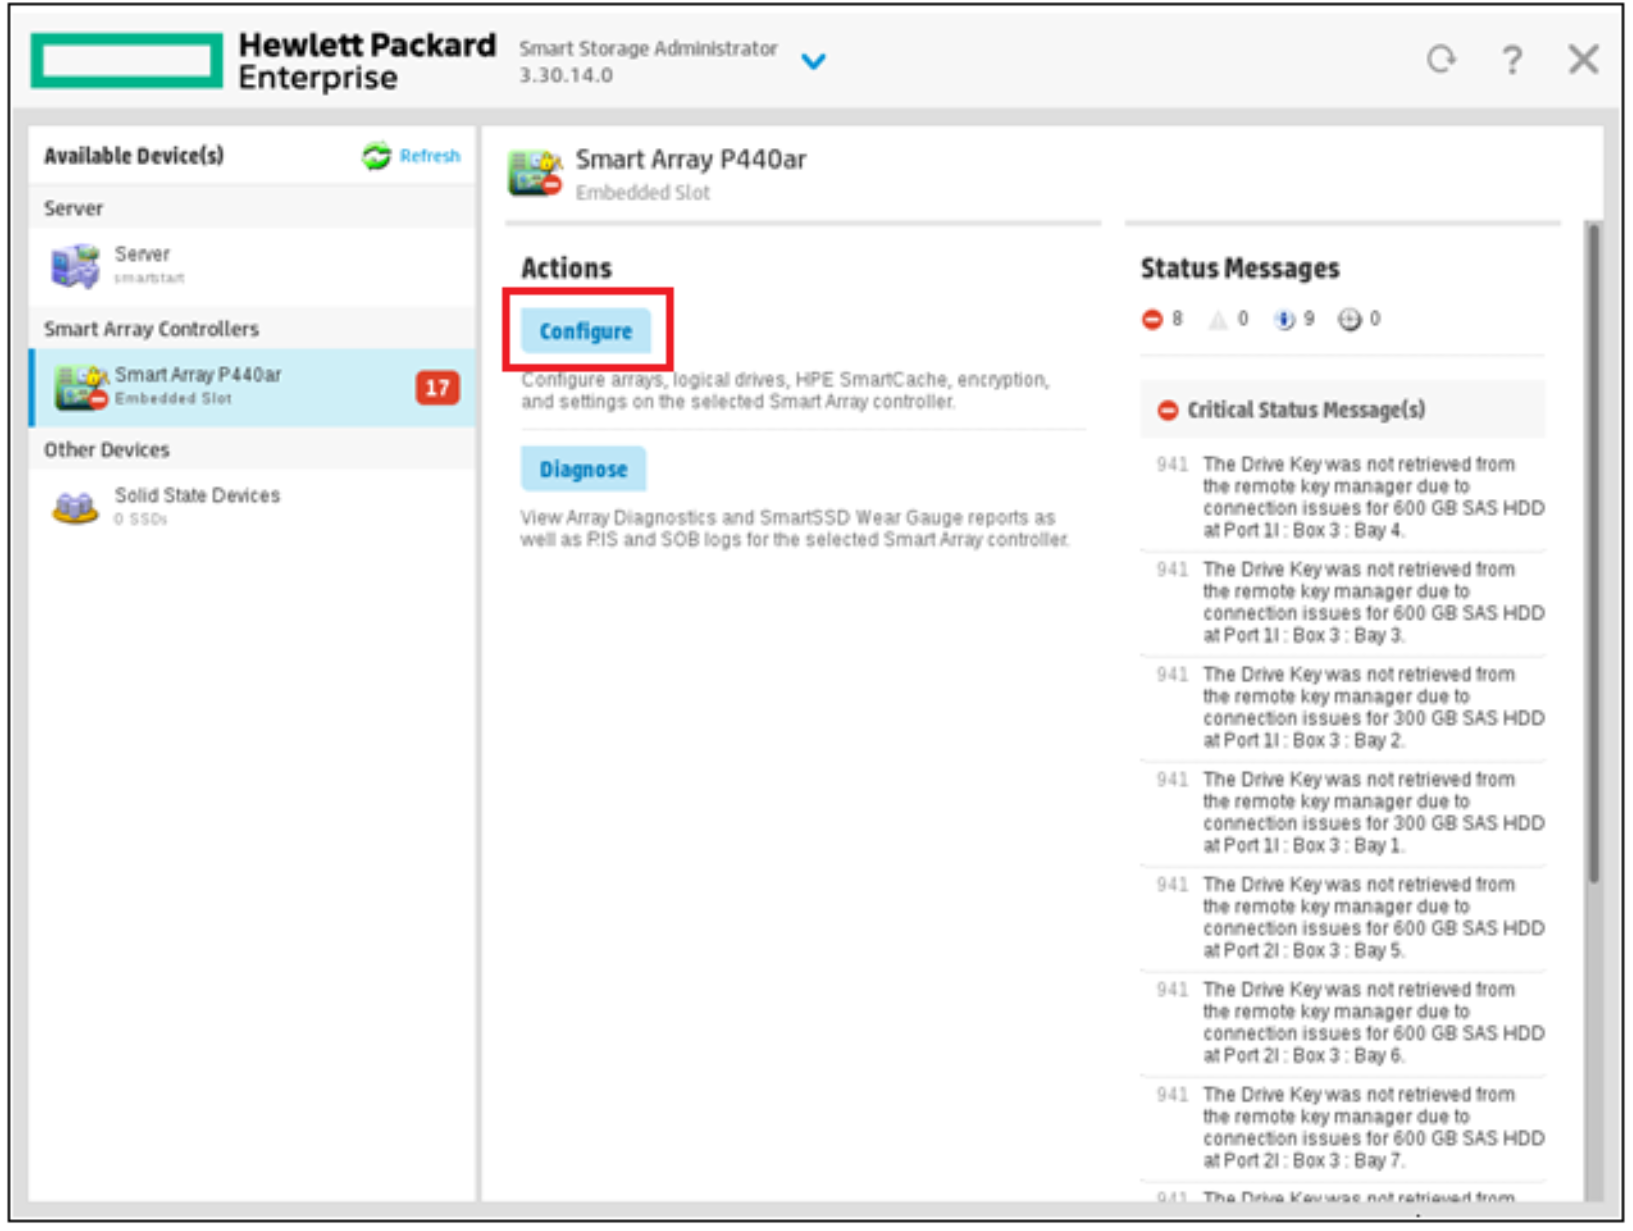This screenshot has height=1231, width=1633.
Task: Click the red 17 alert badge
Action: click(438, 388)
